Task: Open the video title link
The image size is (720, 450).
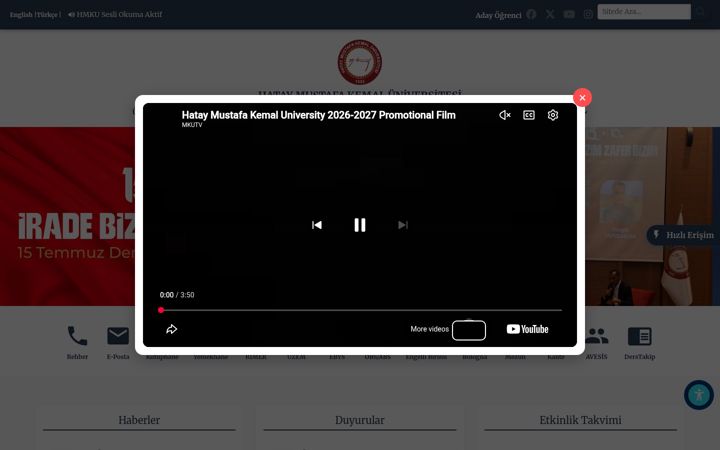Action: tap(318, 115)
